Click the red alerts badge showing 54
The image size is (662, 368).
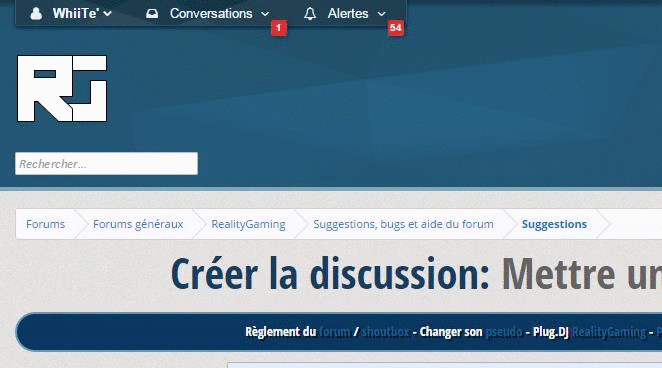coord(396,28)
